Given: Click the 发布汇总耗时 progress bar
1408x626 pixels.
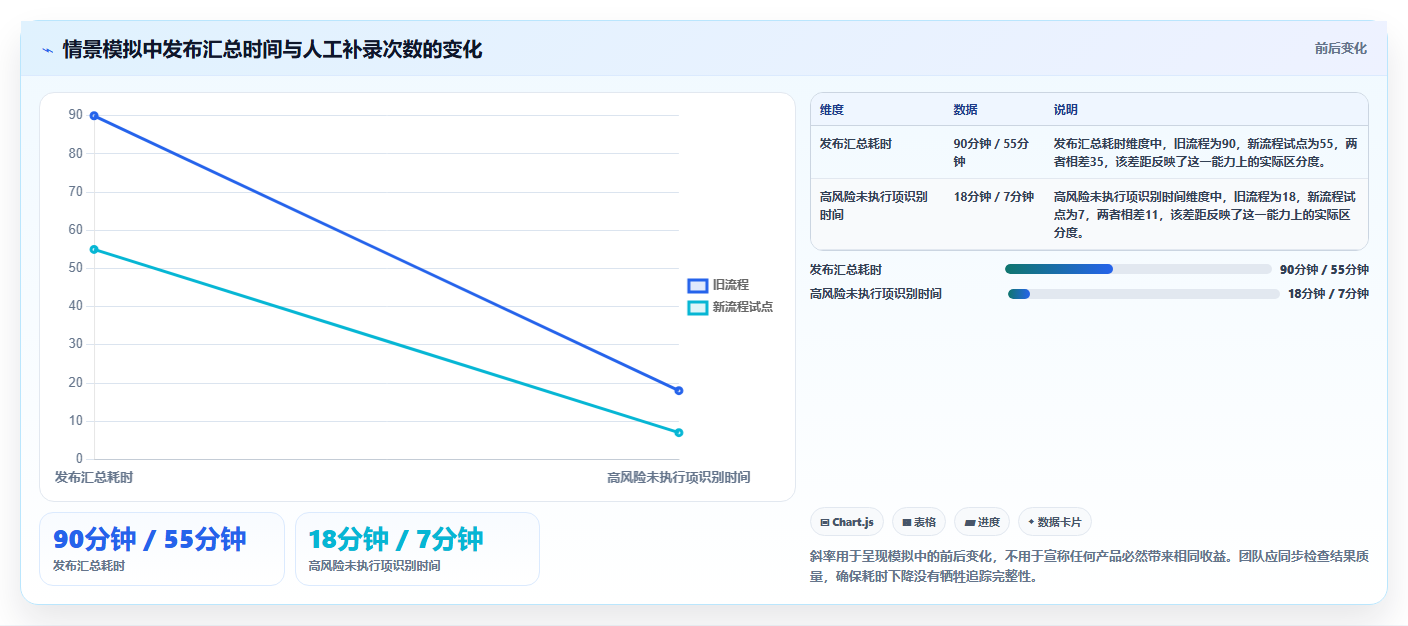Looking at the screenshot, I should pyautogui.click(x=1138, y=269).
